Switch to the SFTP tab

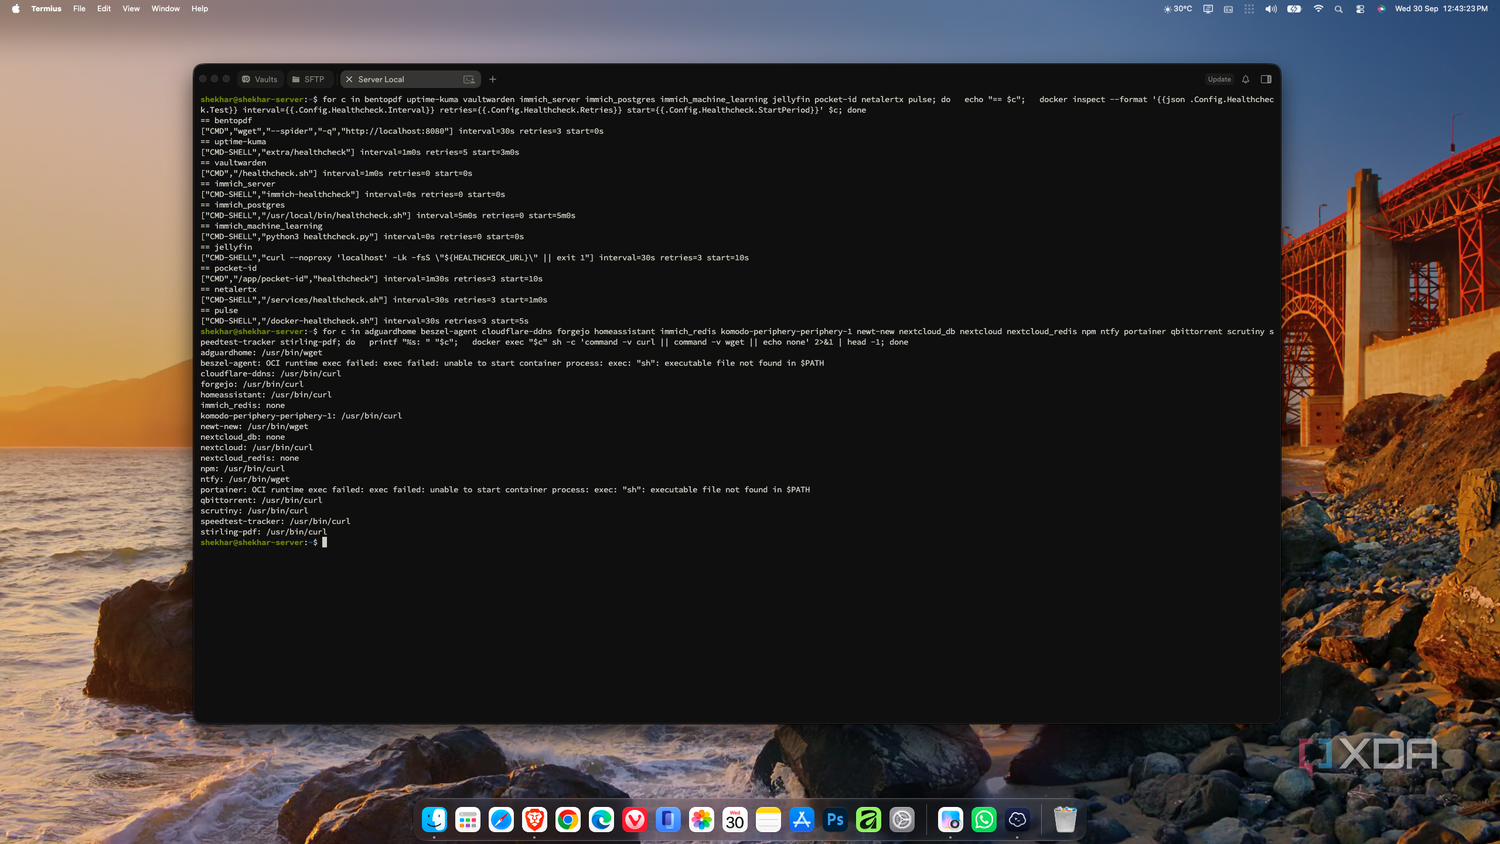tap(308, 79)
